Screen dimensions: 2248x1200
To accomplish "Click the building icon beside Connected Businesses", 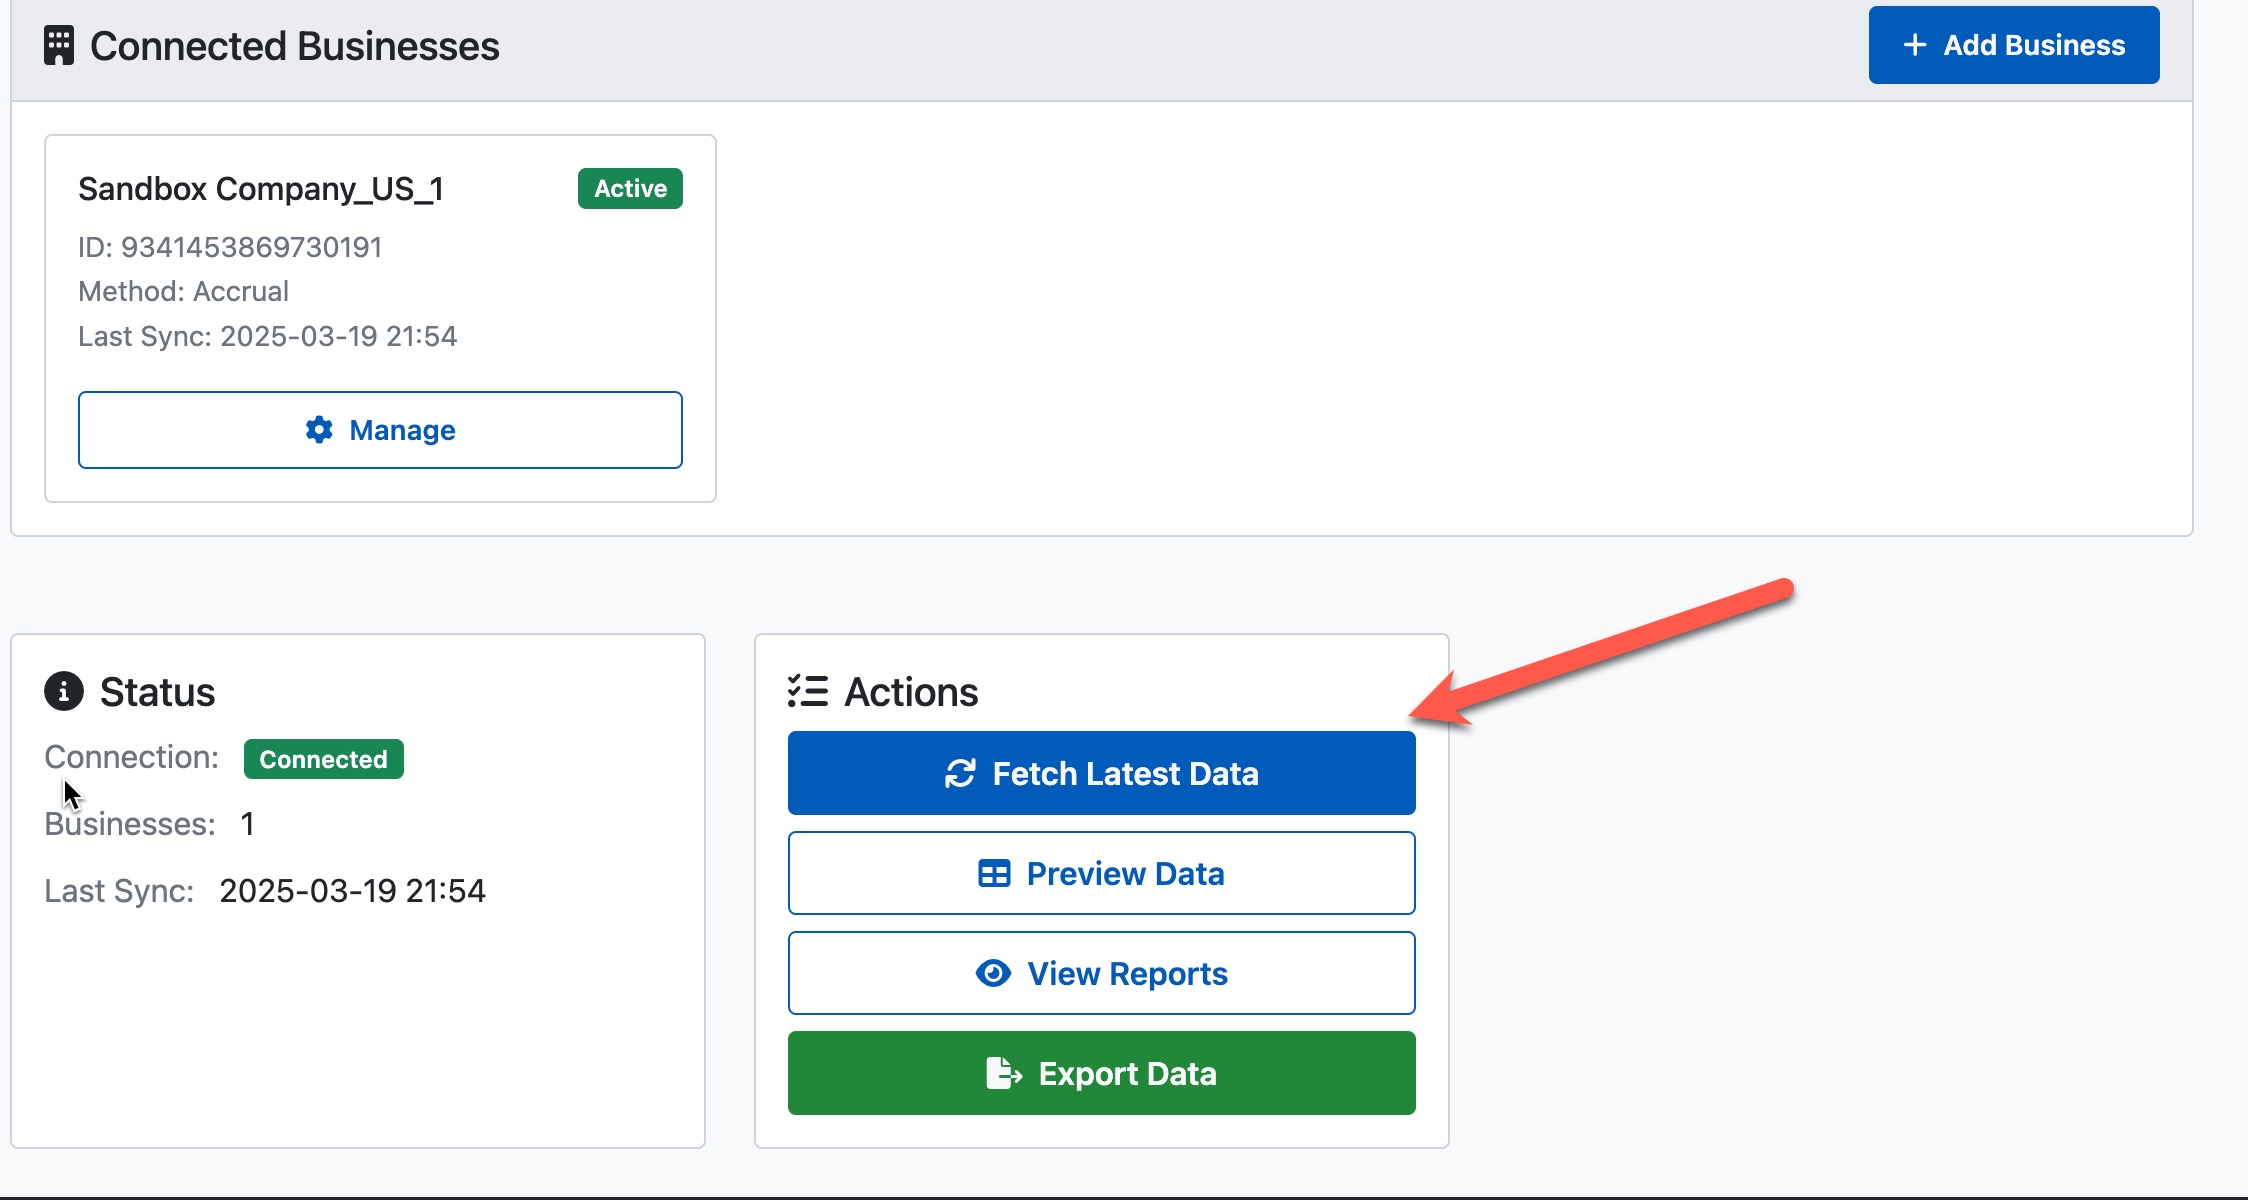I will coord(59,46).
